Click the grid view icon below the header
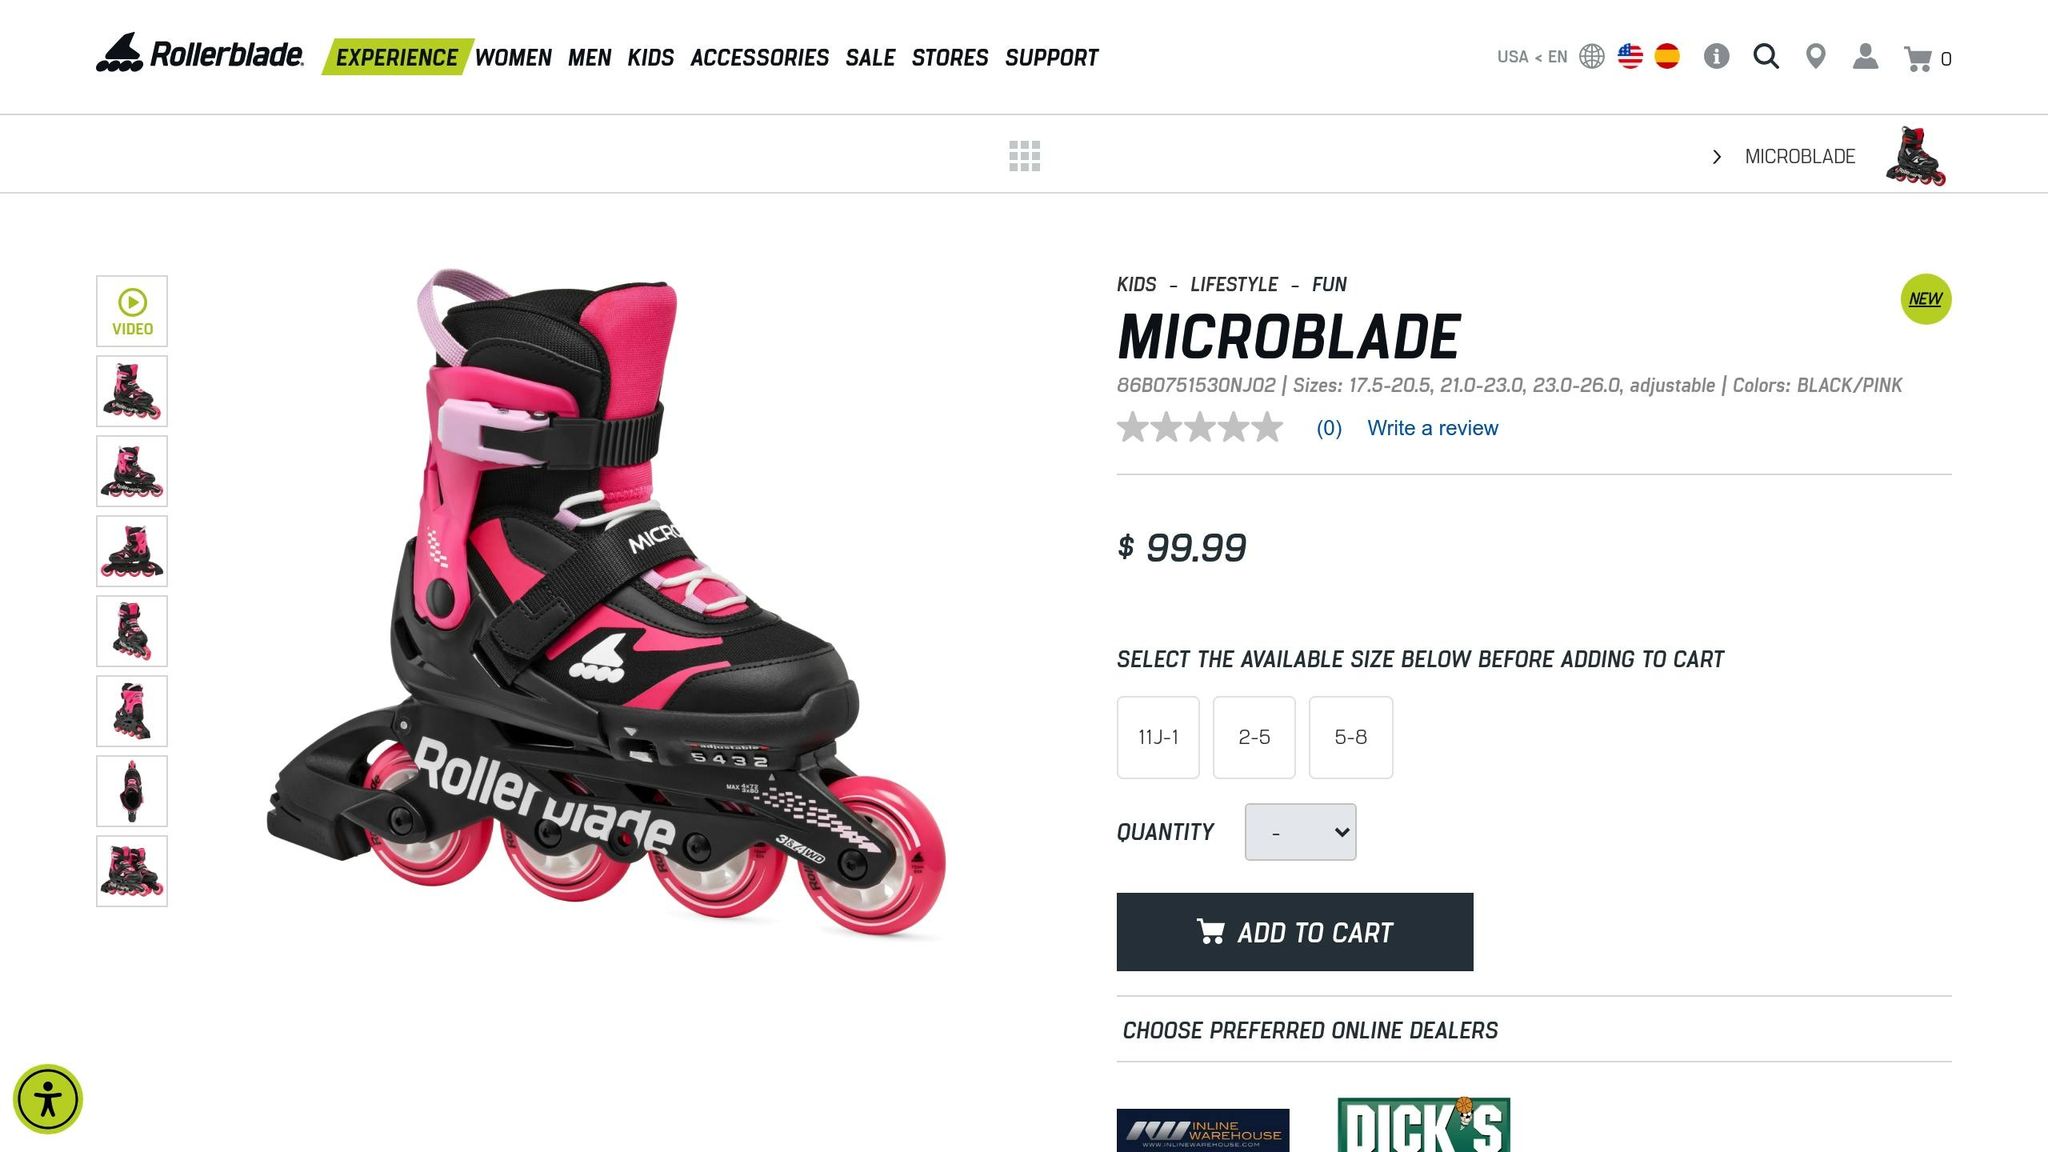The image size is (2048, 1152). [x=1026, y=156]
